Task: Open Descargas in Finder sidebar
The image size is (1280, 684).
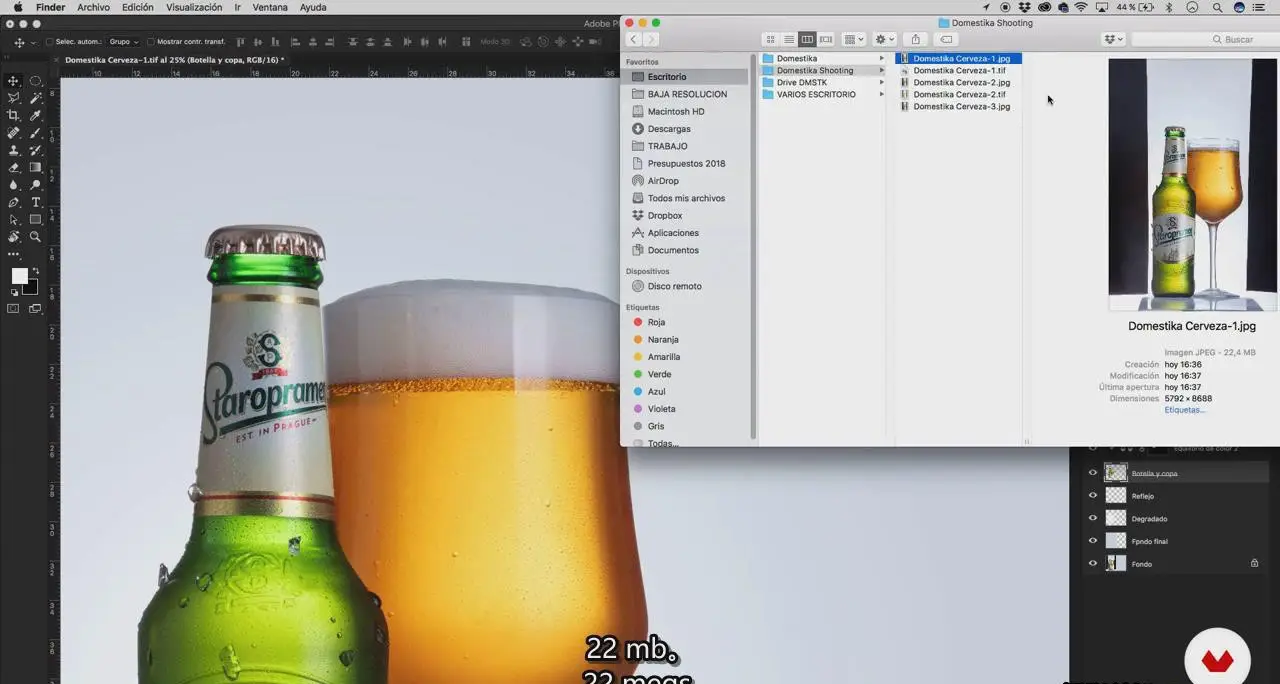Action: coord(669,129)
